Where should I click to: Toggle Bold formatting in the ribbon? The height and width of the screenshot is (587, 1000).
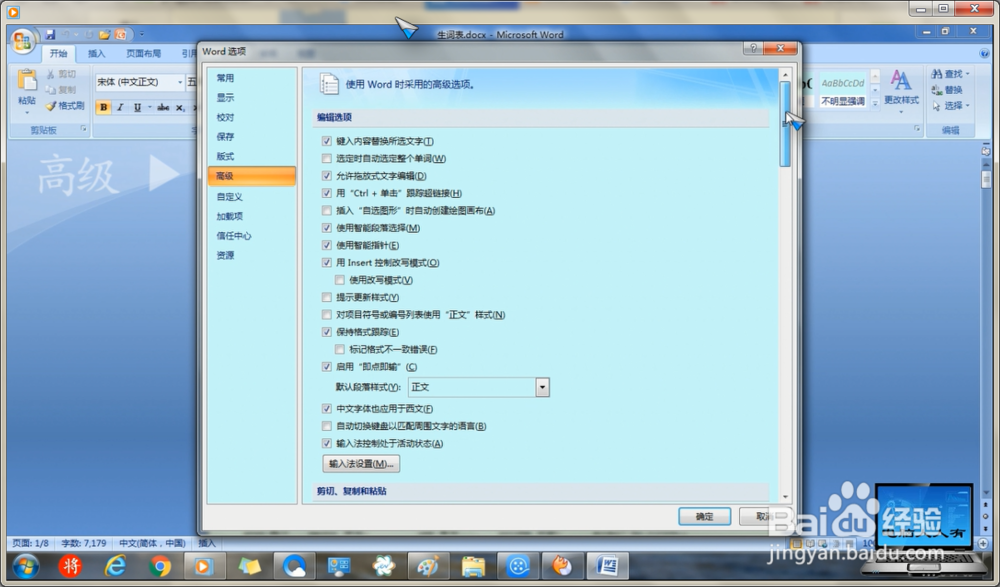pyautogui.click(x=103, y=107)
